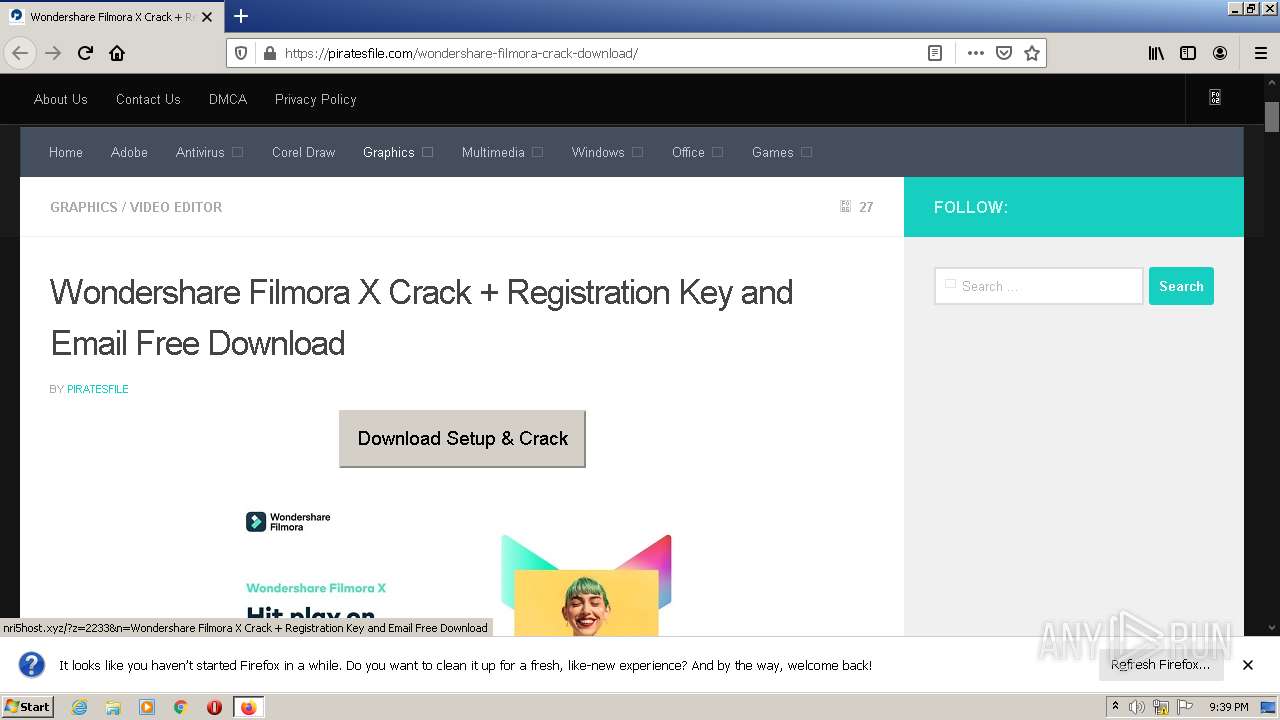This screenshot has height=720, width=1280.
Task: Click the Refresh Firefox button
Action: point(1161,665)
